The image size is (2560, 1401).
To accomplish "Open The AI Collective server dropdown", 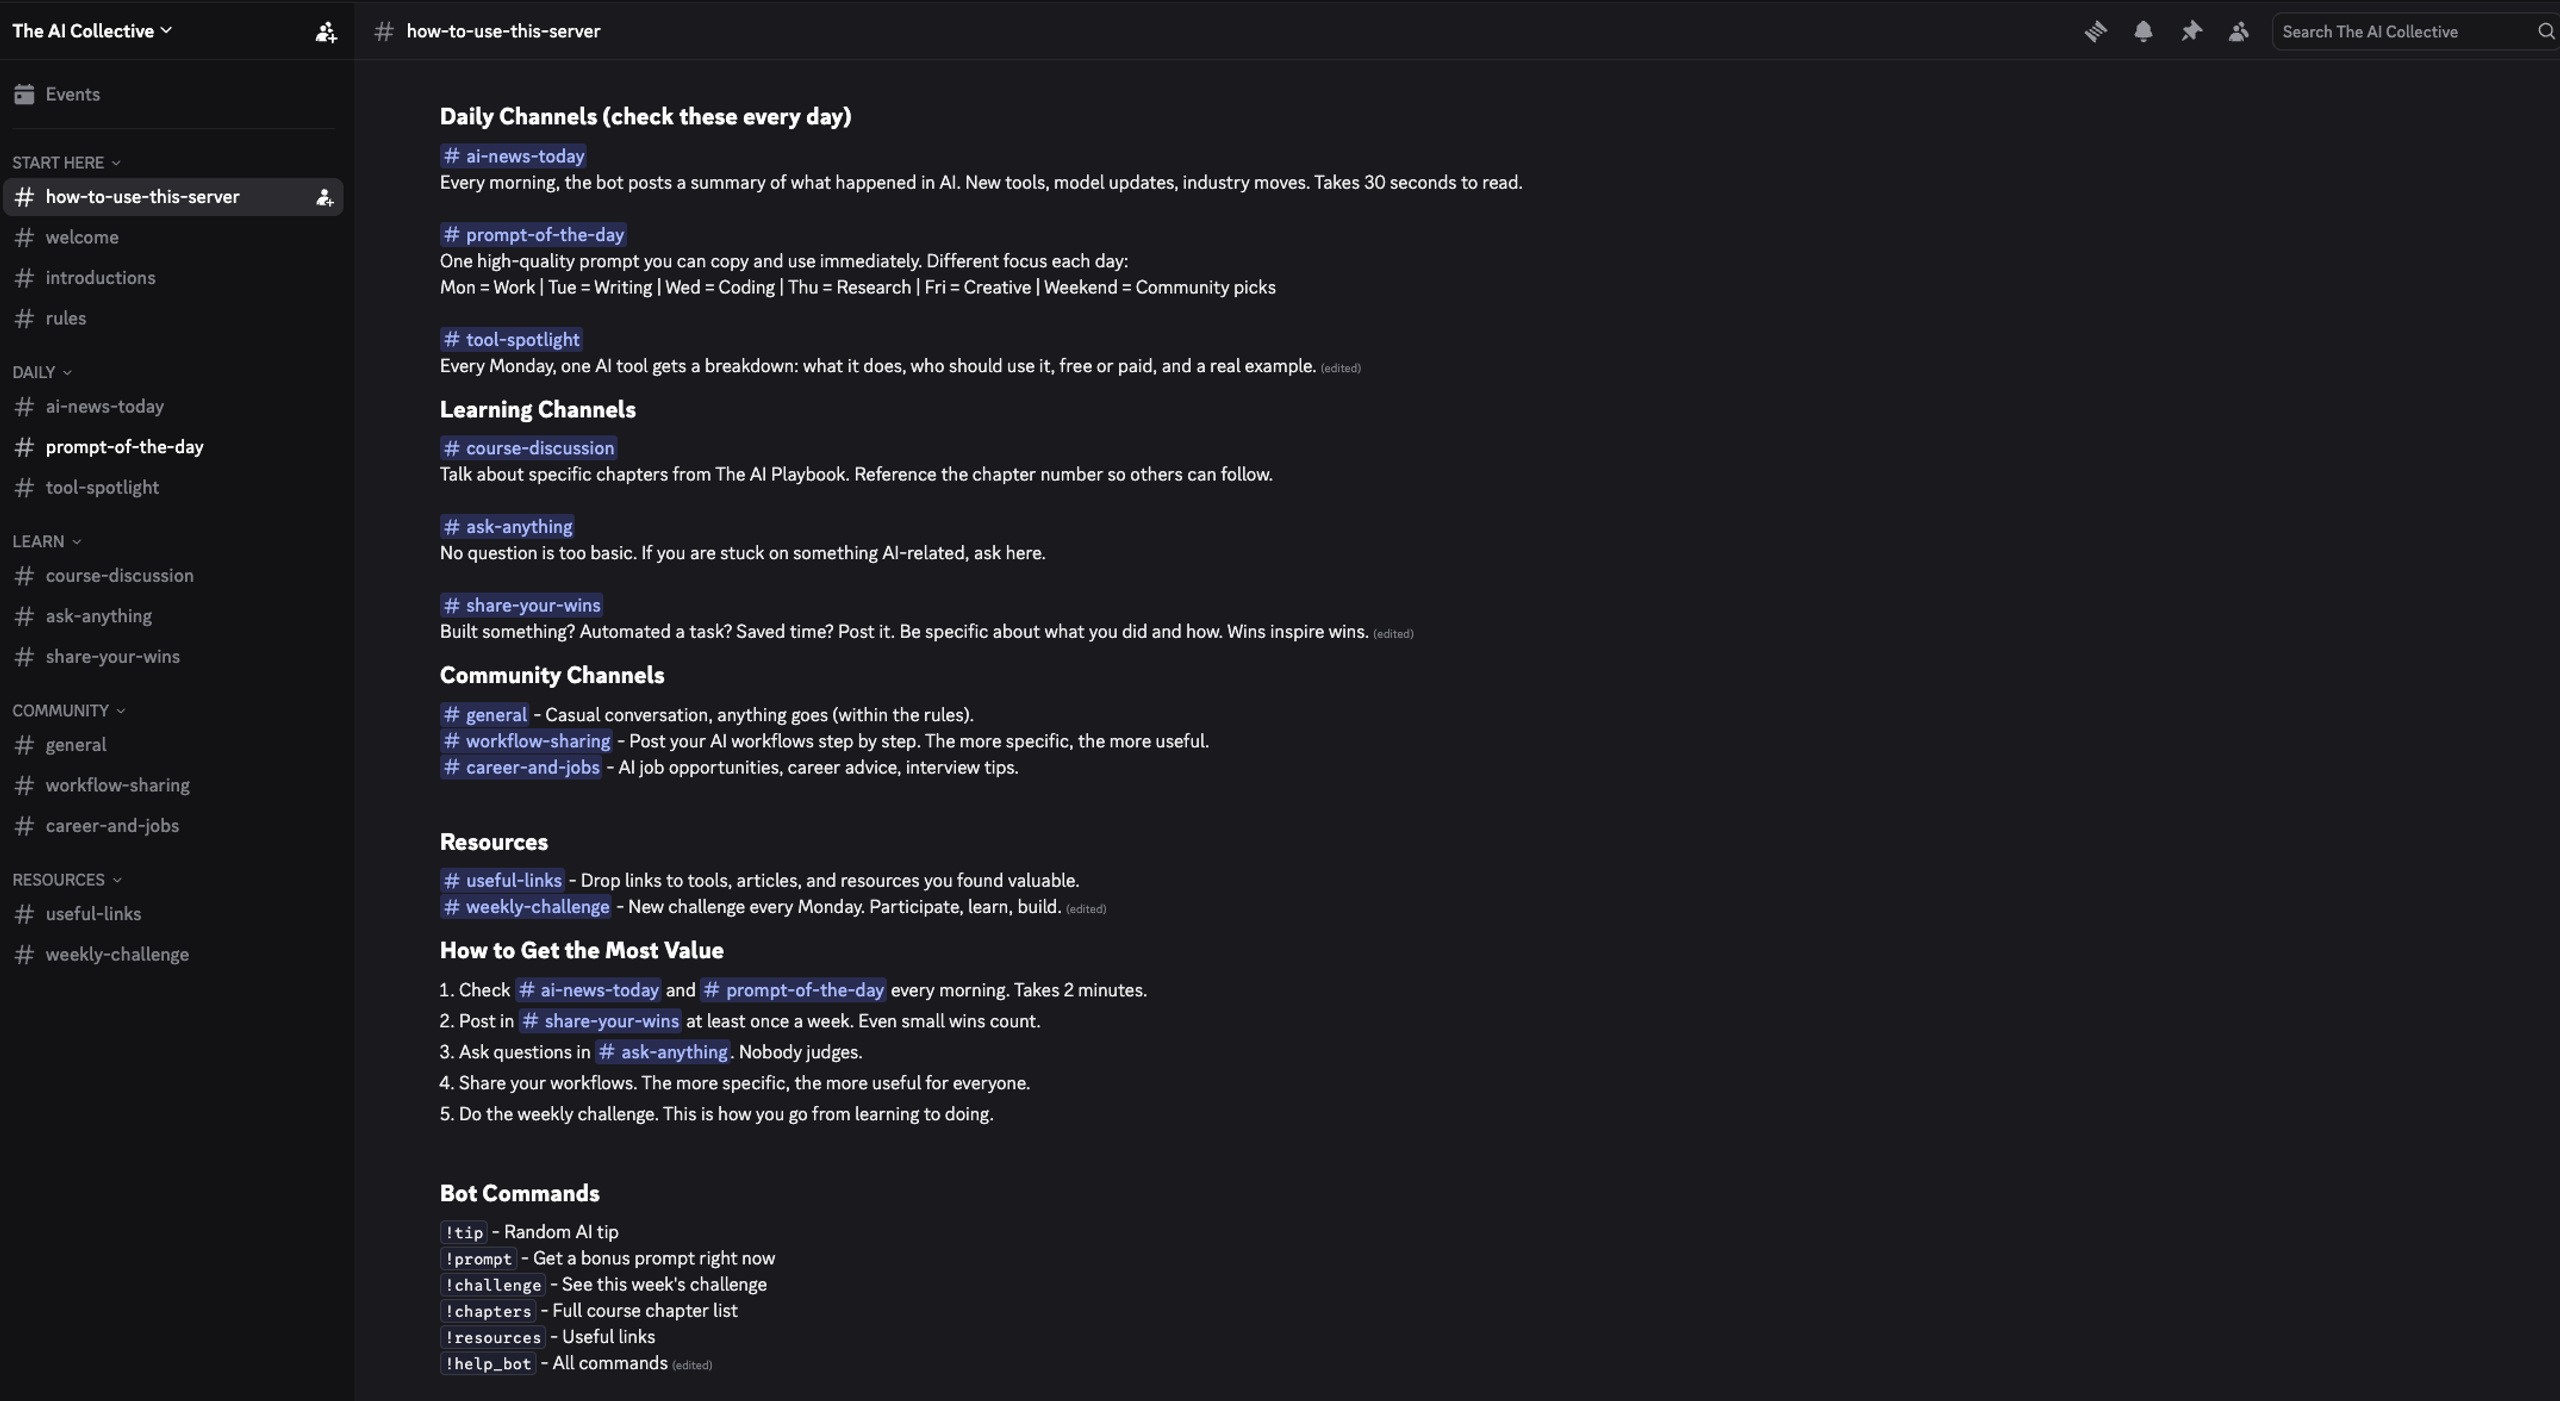I will (x=92, y=31).
